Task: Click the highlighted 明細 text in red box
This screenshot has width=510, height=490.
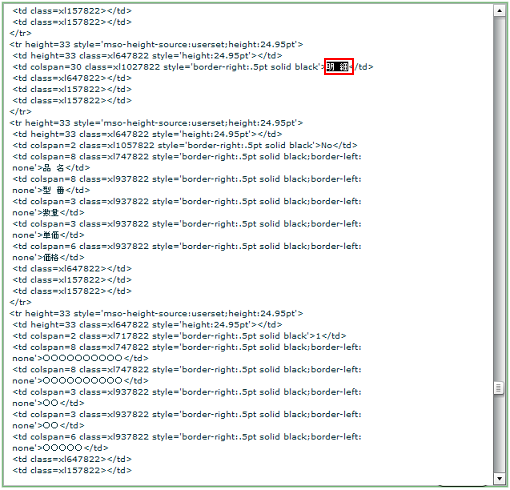Action: pyautogui.click(x=338, y=67)
